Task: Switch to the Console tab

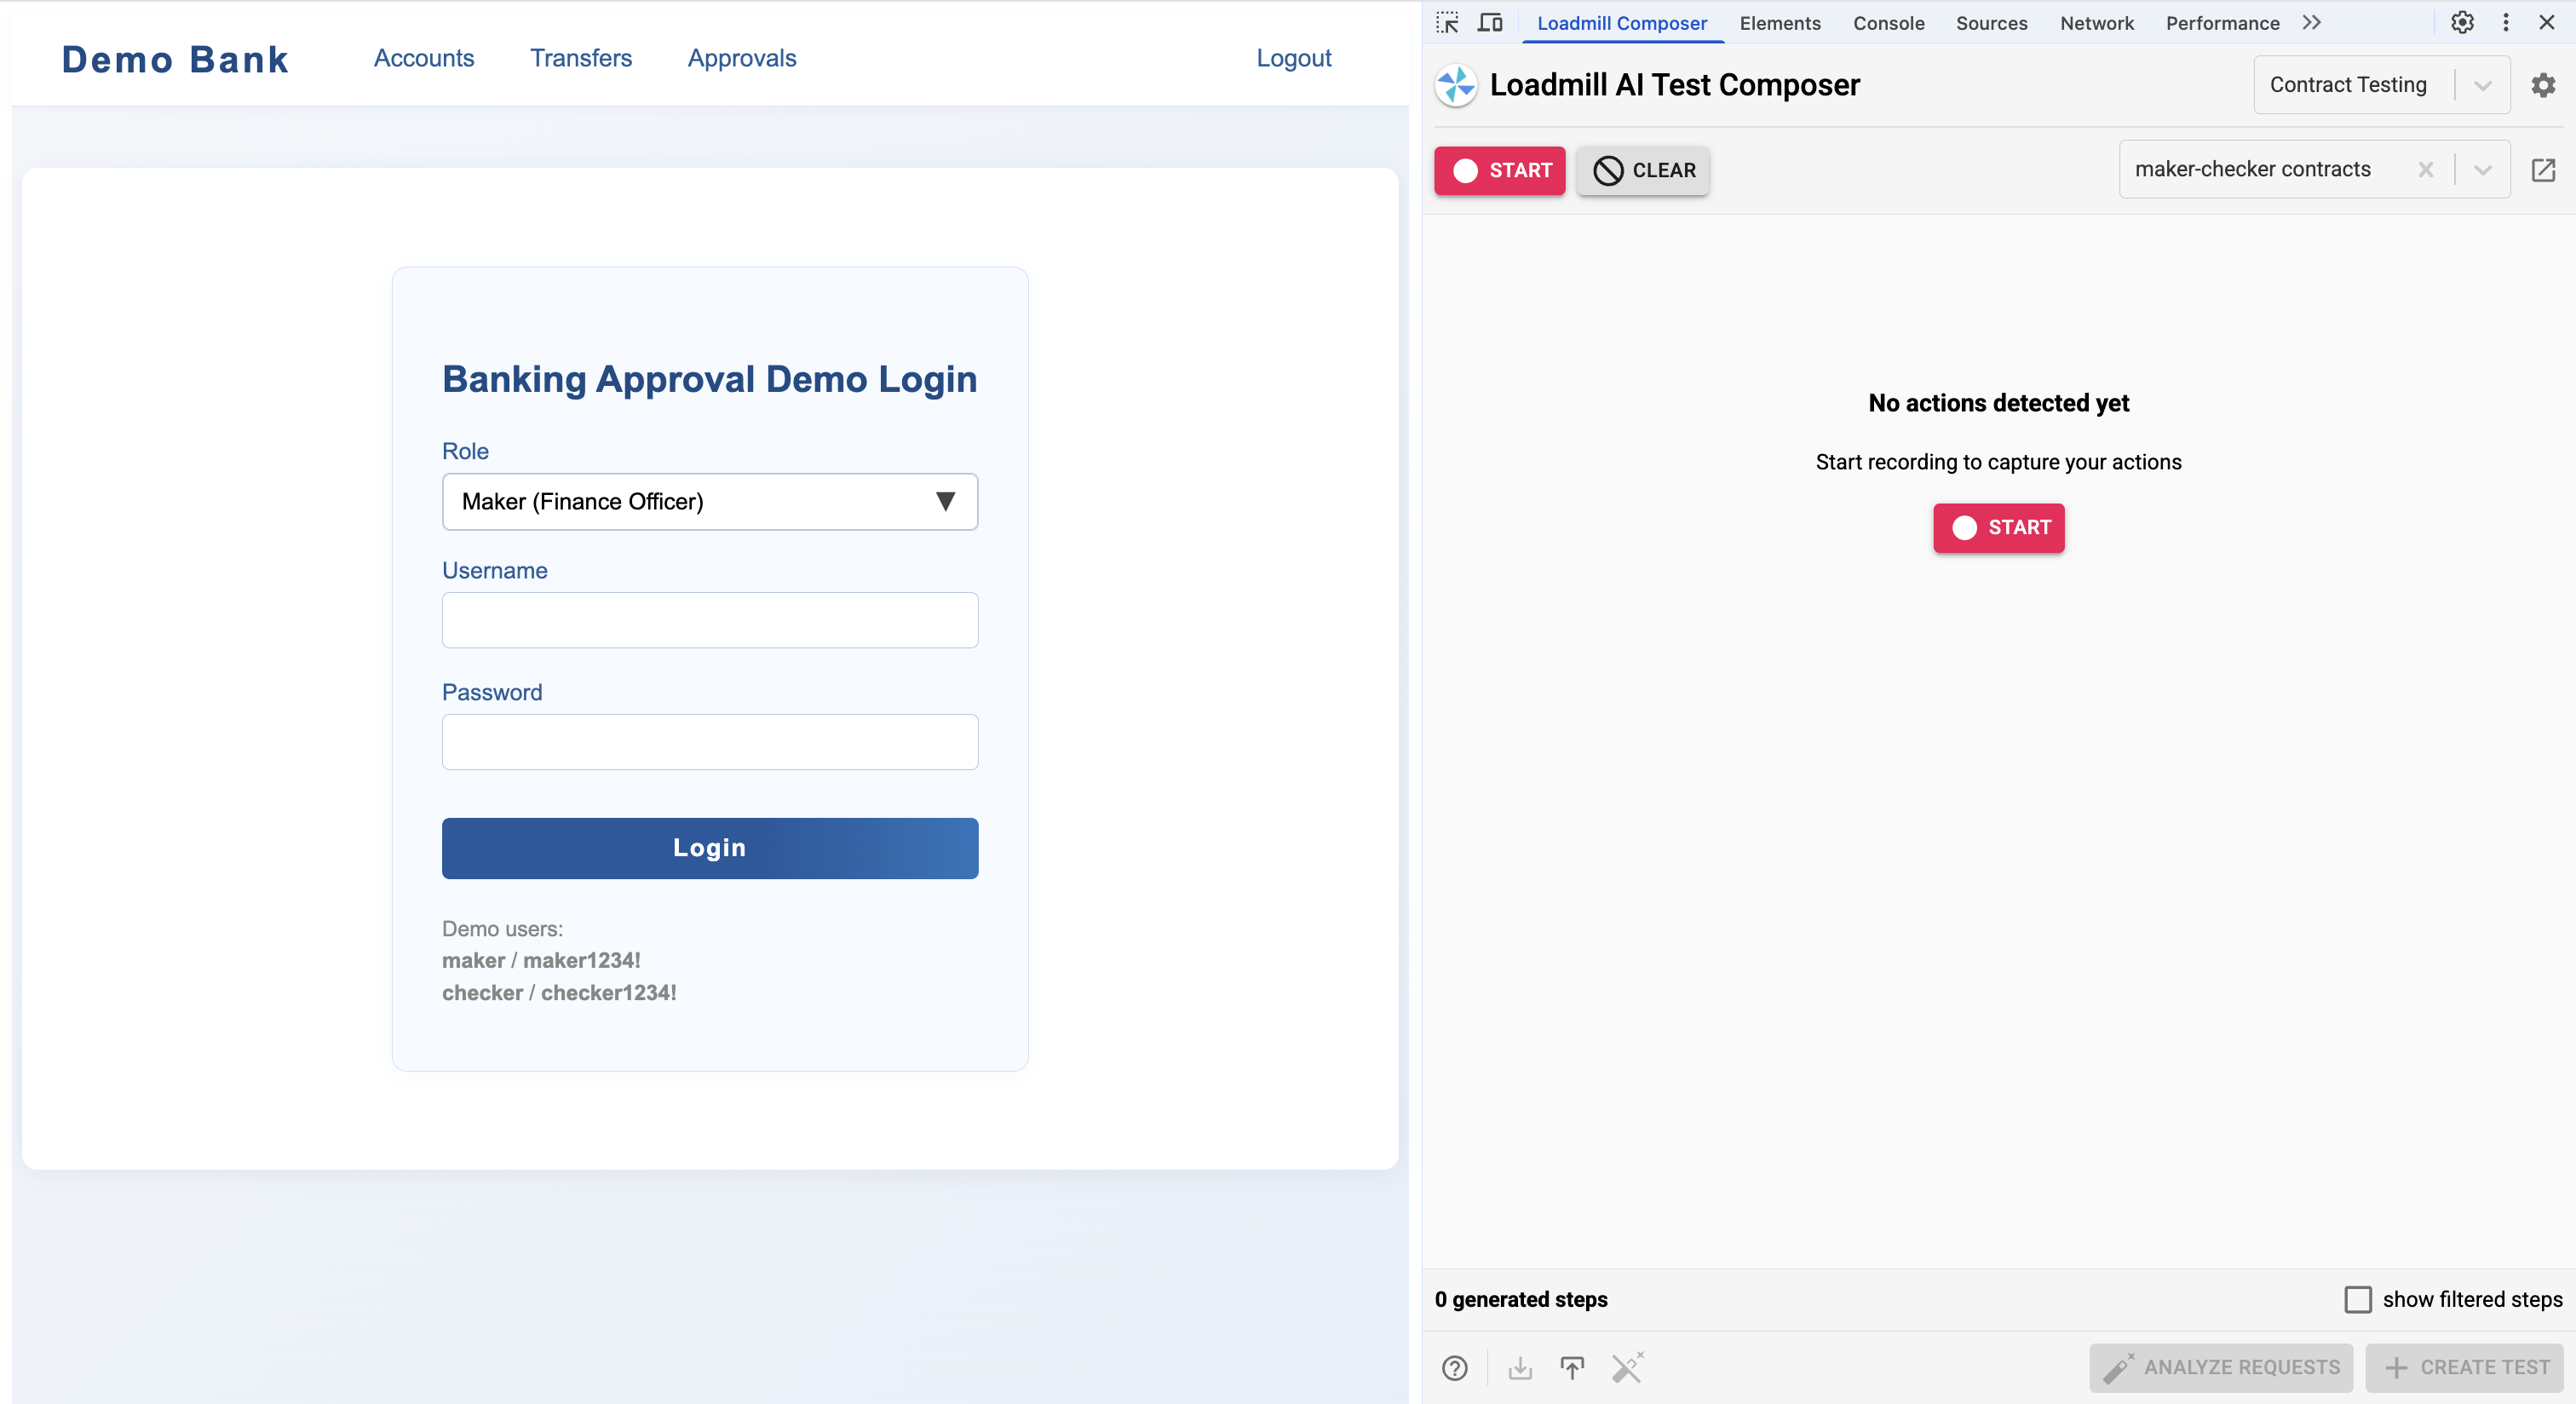Action: pyautogui.click(x=1888, y=23)
